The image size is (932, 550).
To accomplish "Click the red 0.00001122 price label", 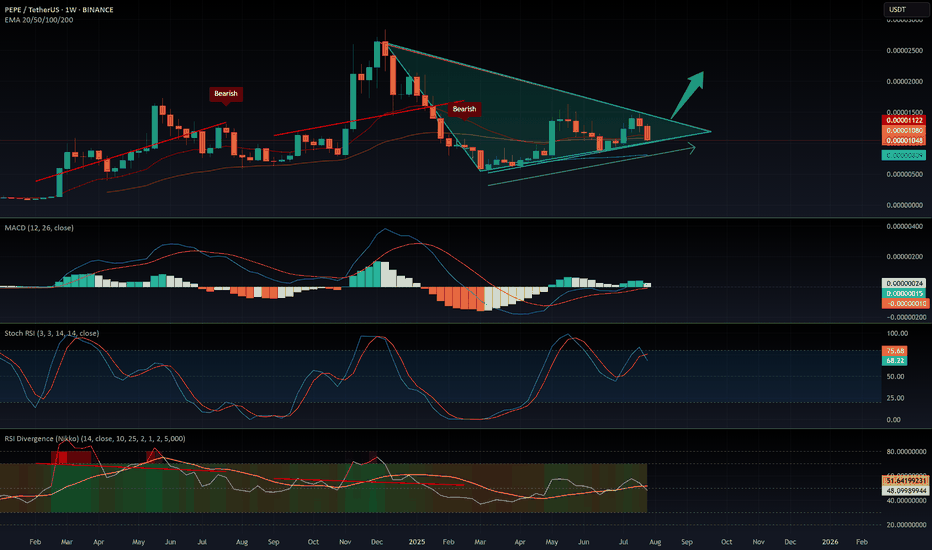I will [904, 120].
